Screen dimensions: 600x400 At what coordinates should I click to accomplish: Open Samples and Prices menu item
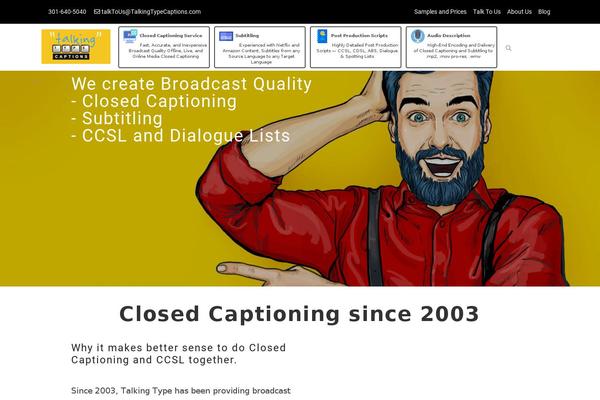(x=440, y=11)
